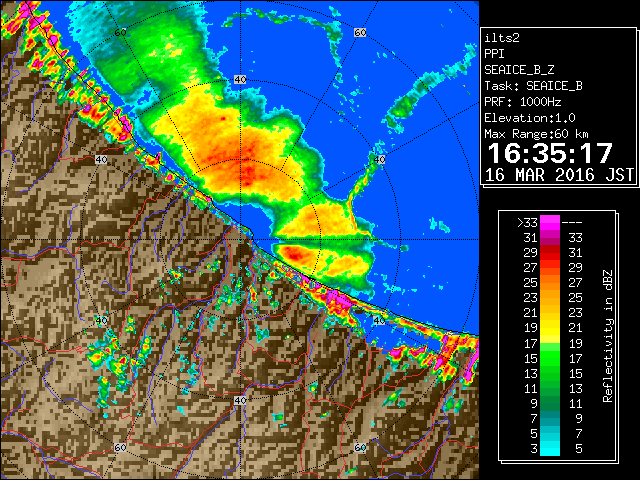Pick the orange 25–27 dBZ legend swatch
640x480 pixels.
(550, 282)
